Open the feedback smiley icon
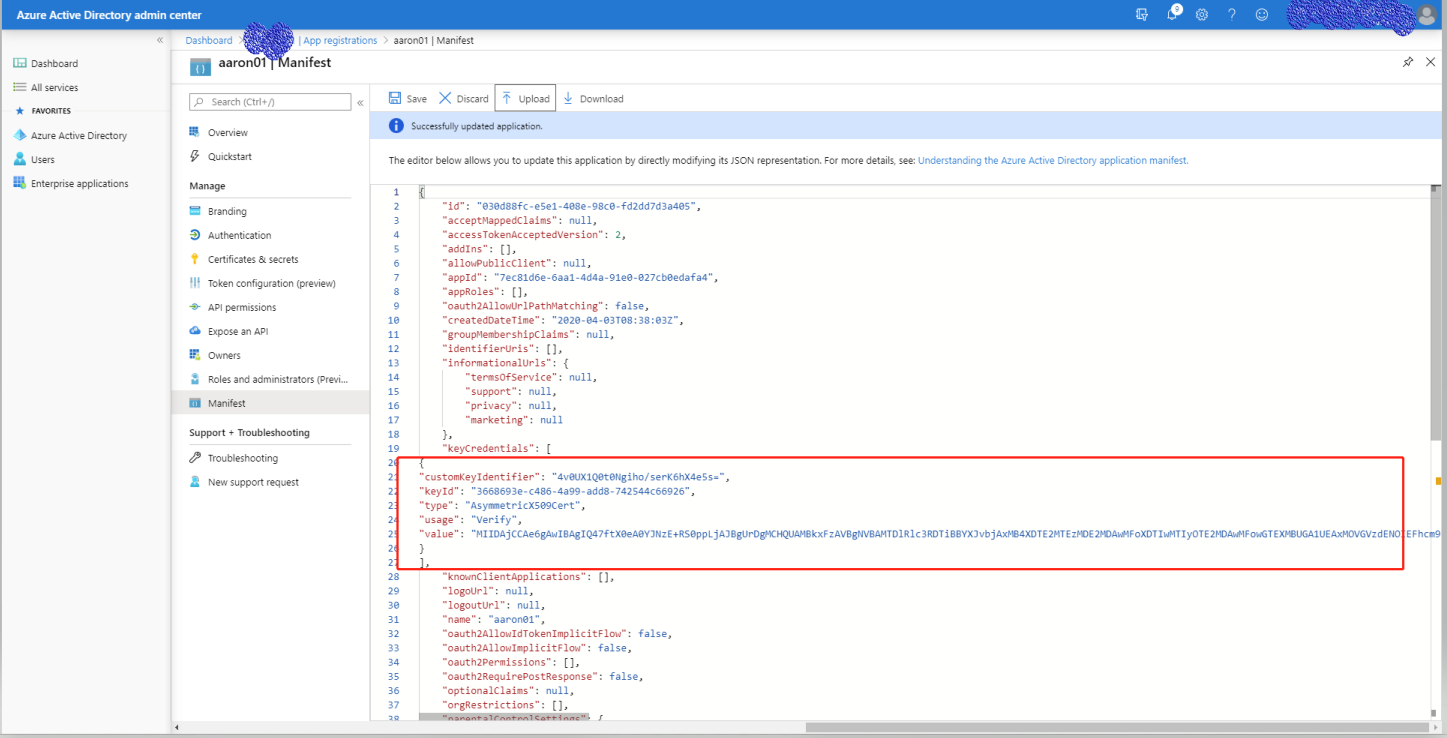Image resolution: width=1447 pixels, height=738 pixels. pyautogui.click(x=1262, y=14)
